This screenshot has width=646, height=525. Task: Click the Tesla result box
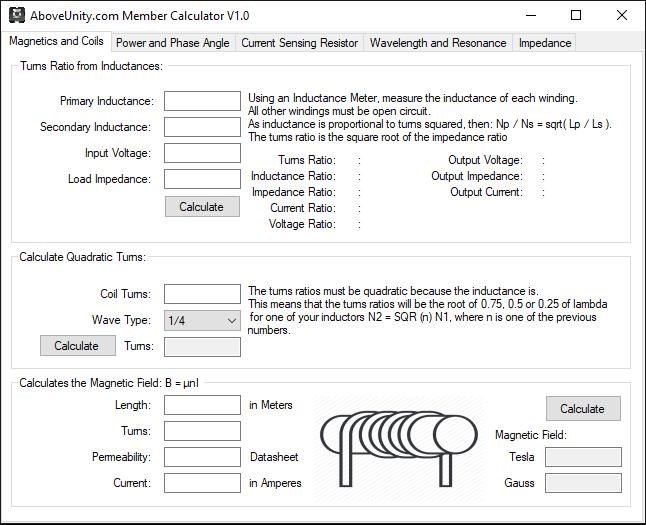click(583, 457)
